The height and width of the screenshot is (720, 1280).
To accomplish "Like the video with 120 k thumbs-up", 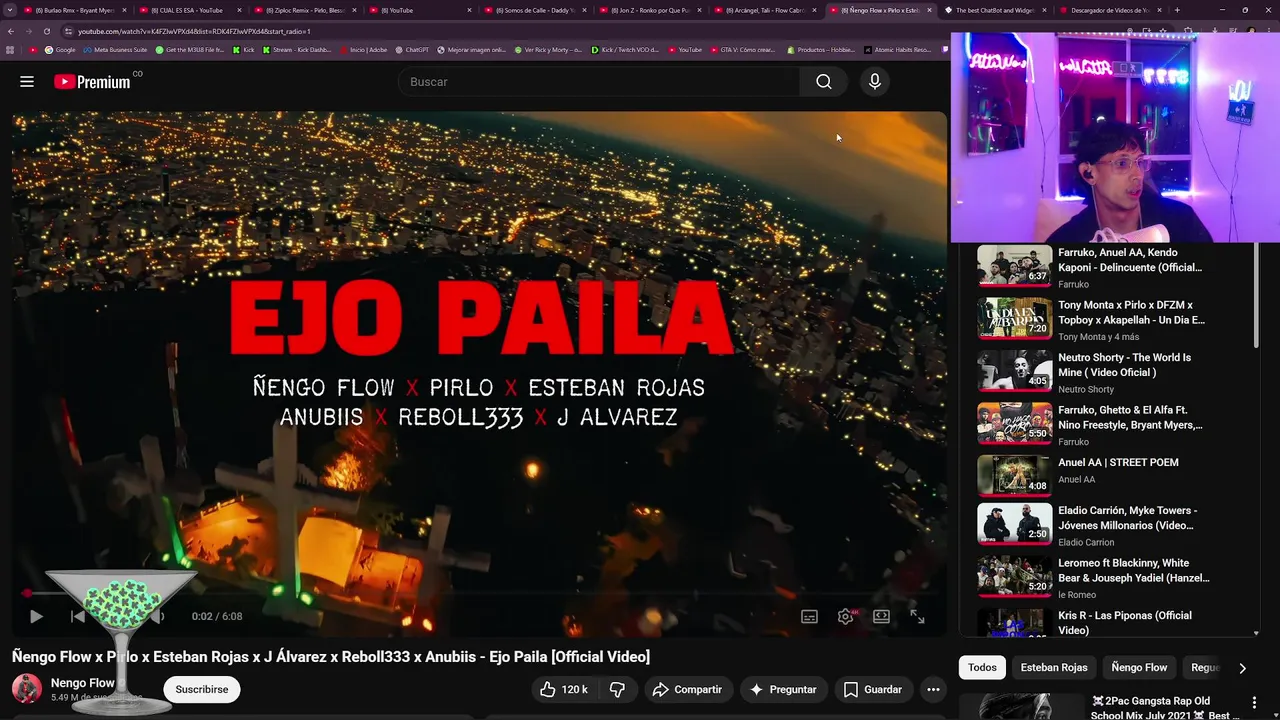I will click(563, 689).
